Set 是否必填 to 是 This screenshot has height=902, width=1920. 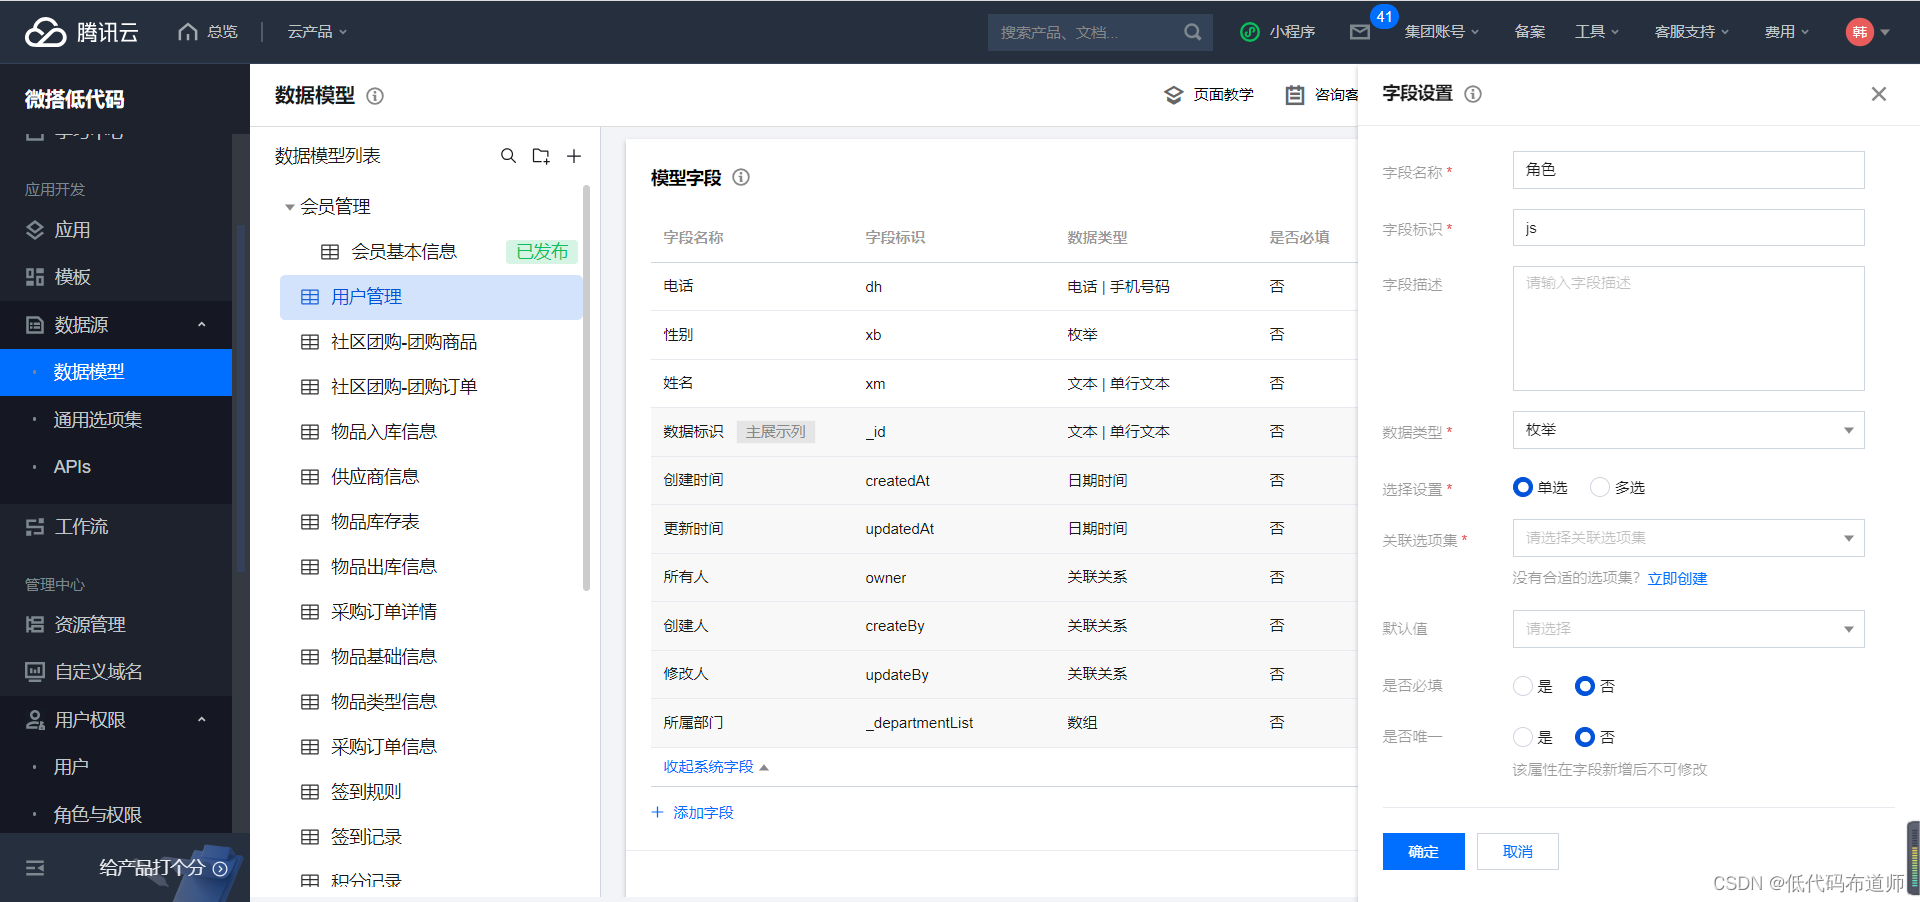(1523, 686)
